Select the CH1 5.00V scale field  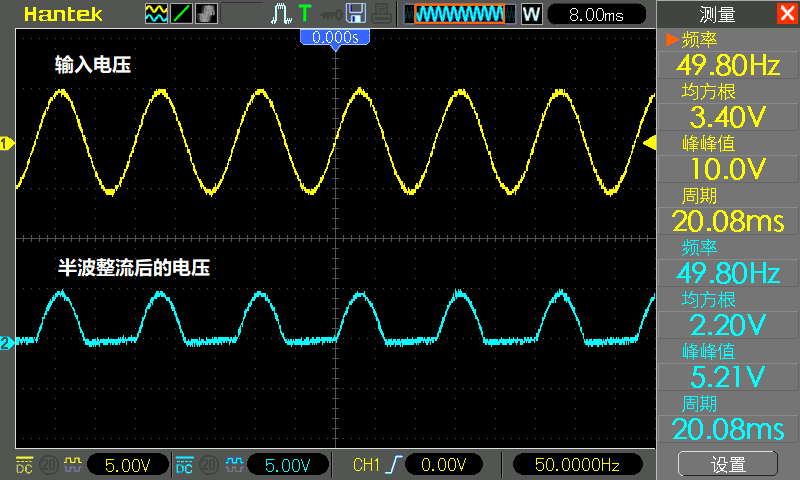(128, 465)
